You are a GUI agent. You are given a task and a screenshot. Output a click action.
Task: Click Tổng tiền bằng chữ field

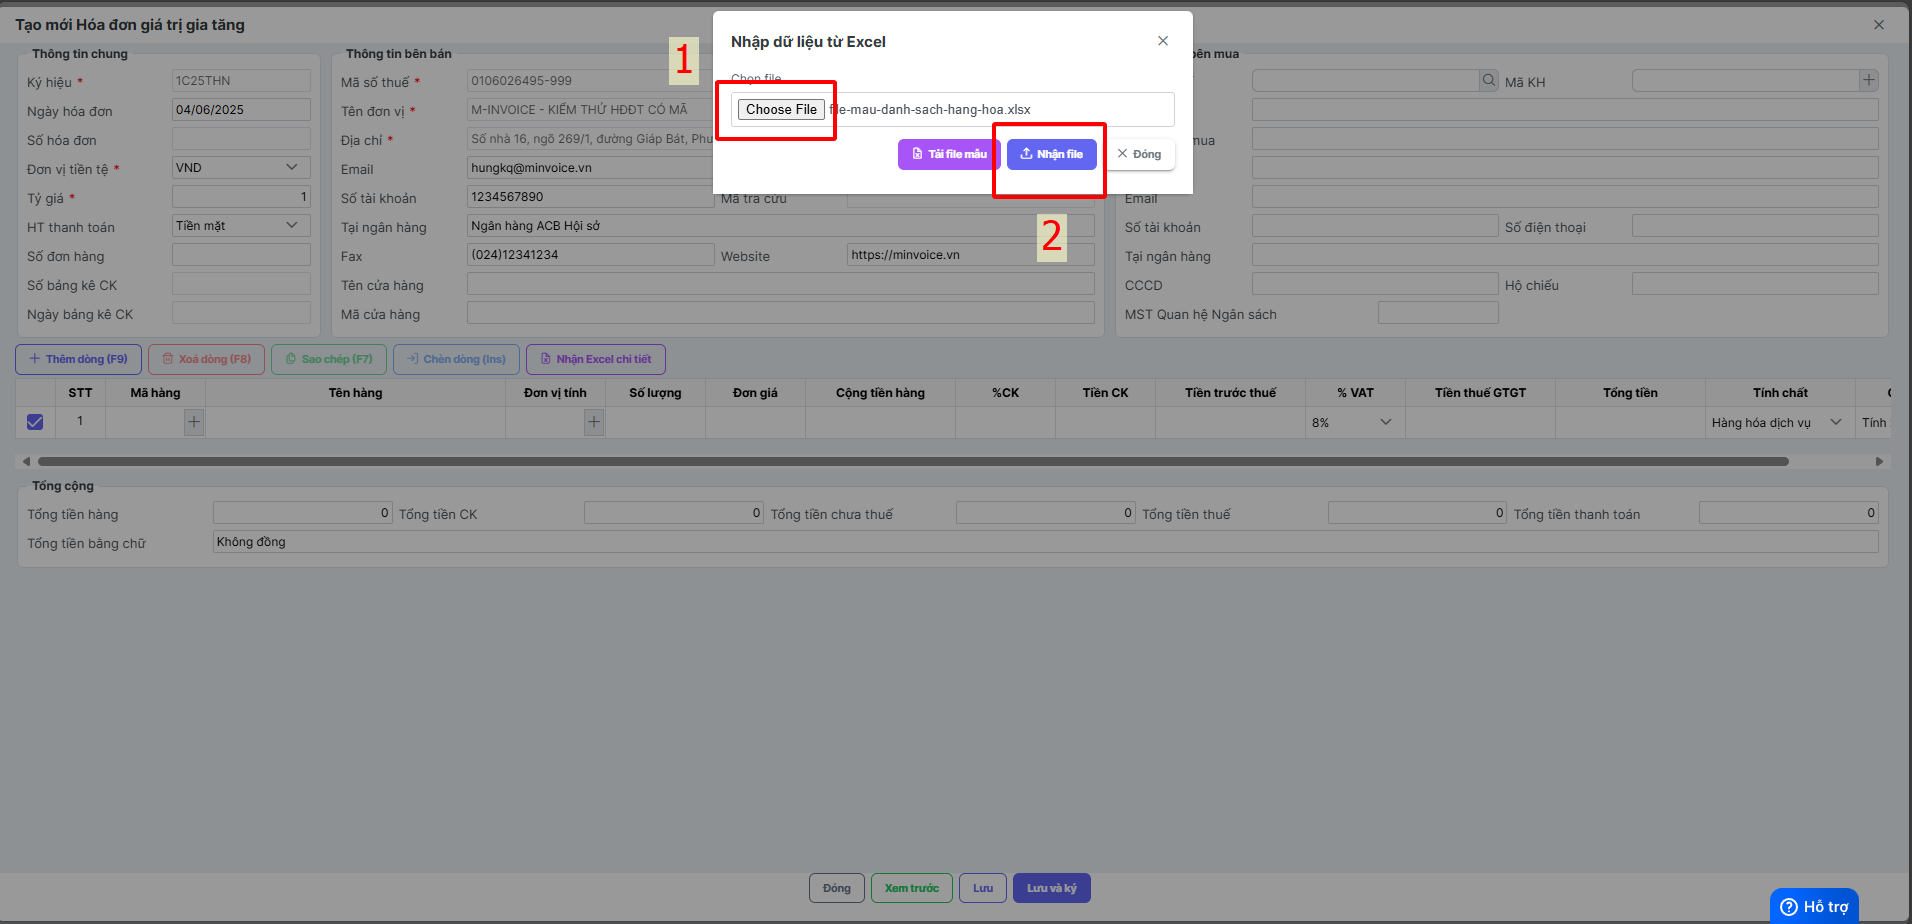1046,541
